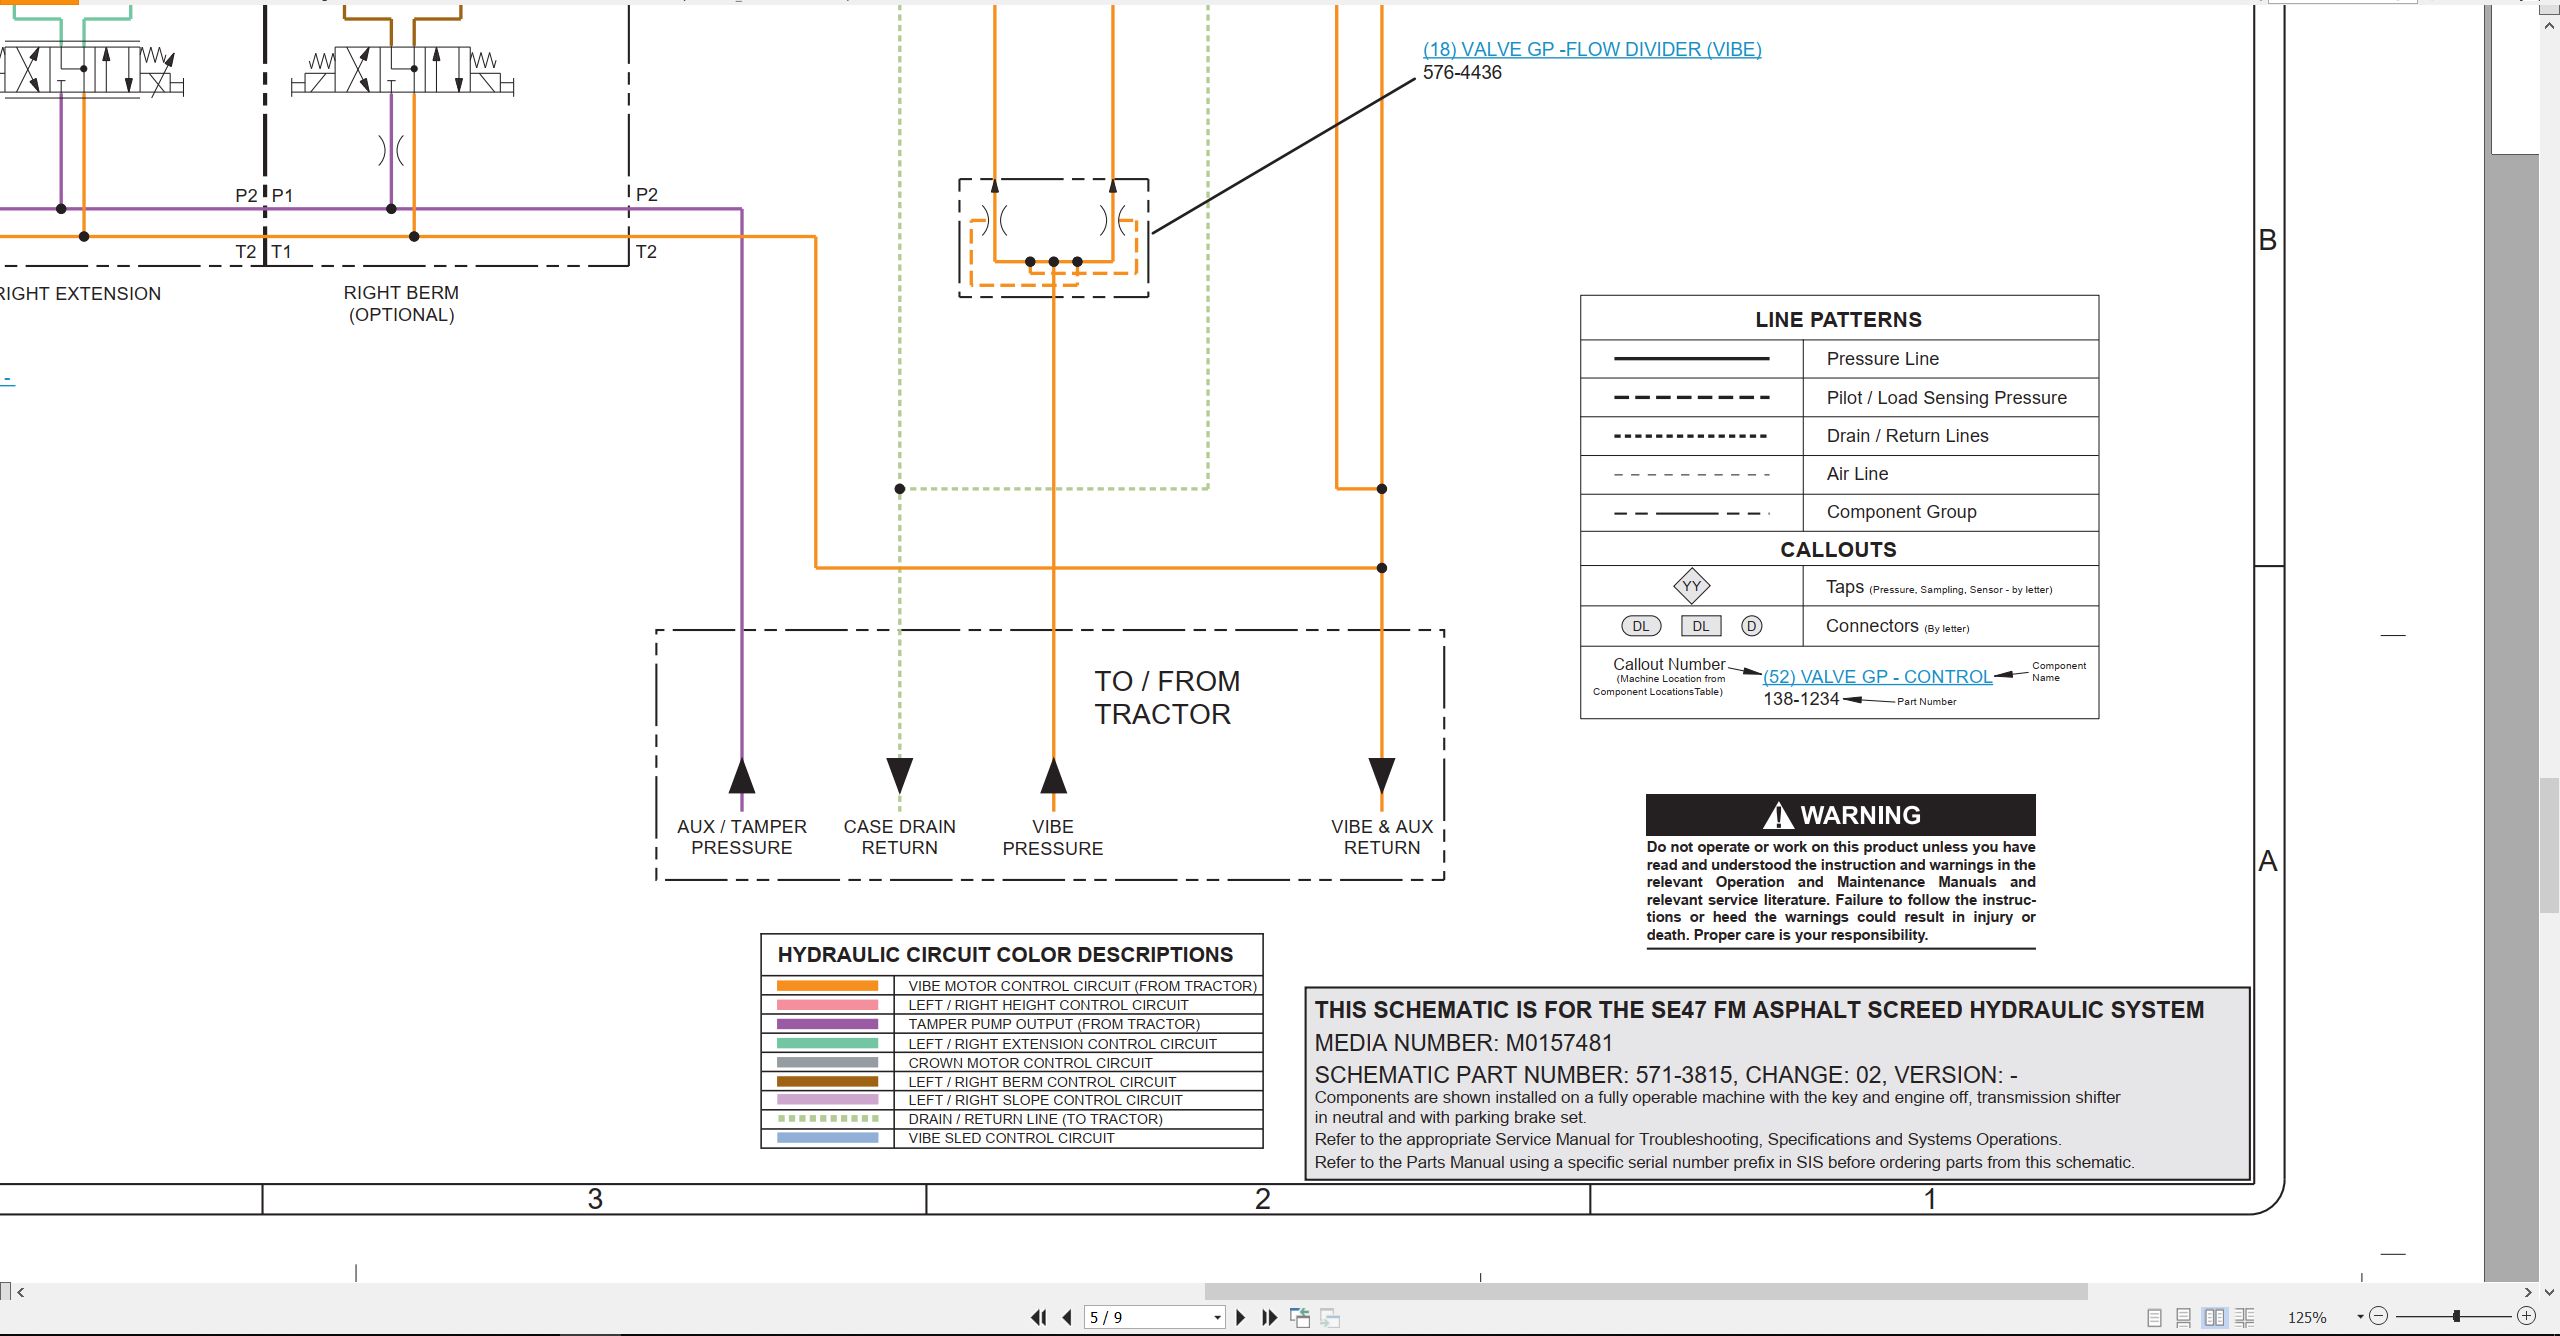Go to the previous page

1067,1318
